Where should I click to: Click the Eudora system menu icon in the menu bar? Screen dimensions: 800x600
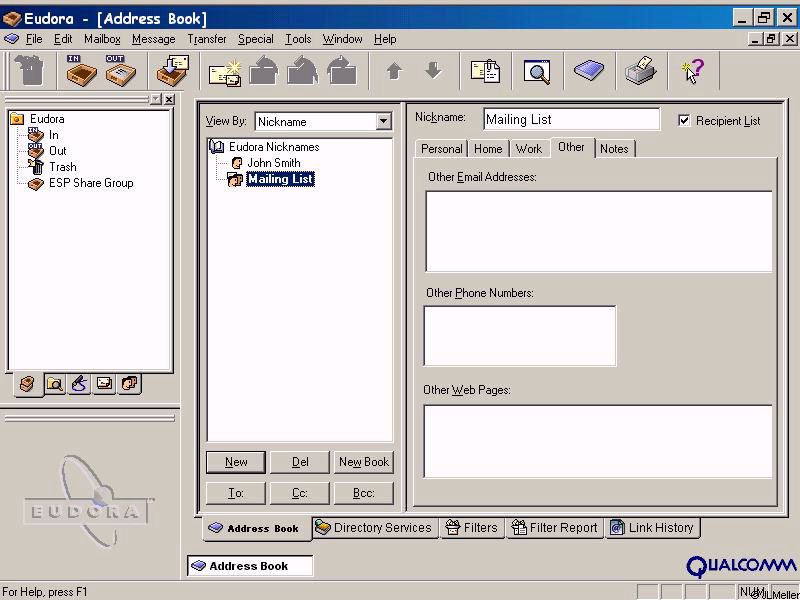[x=11, y=39]
